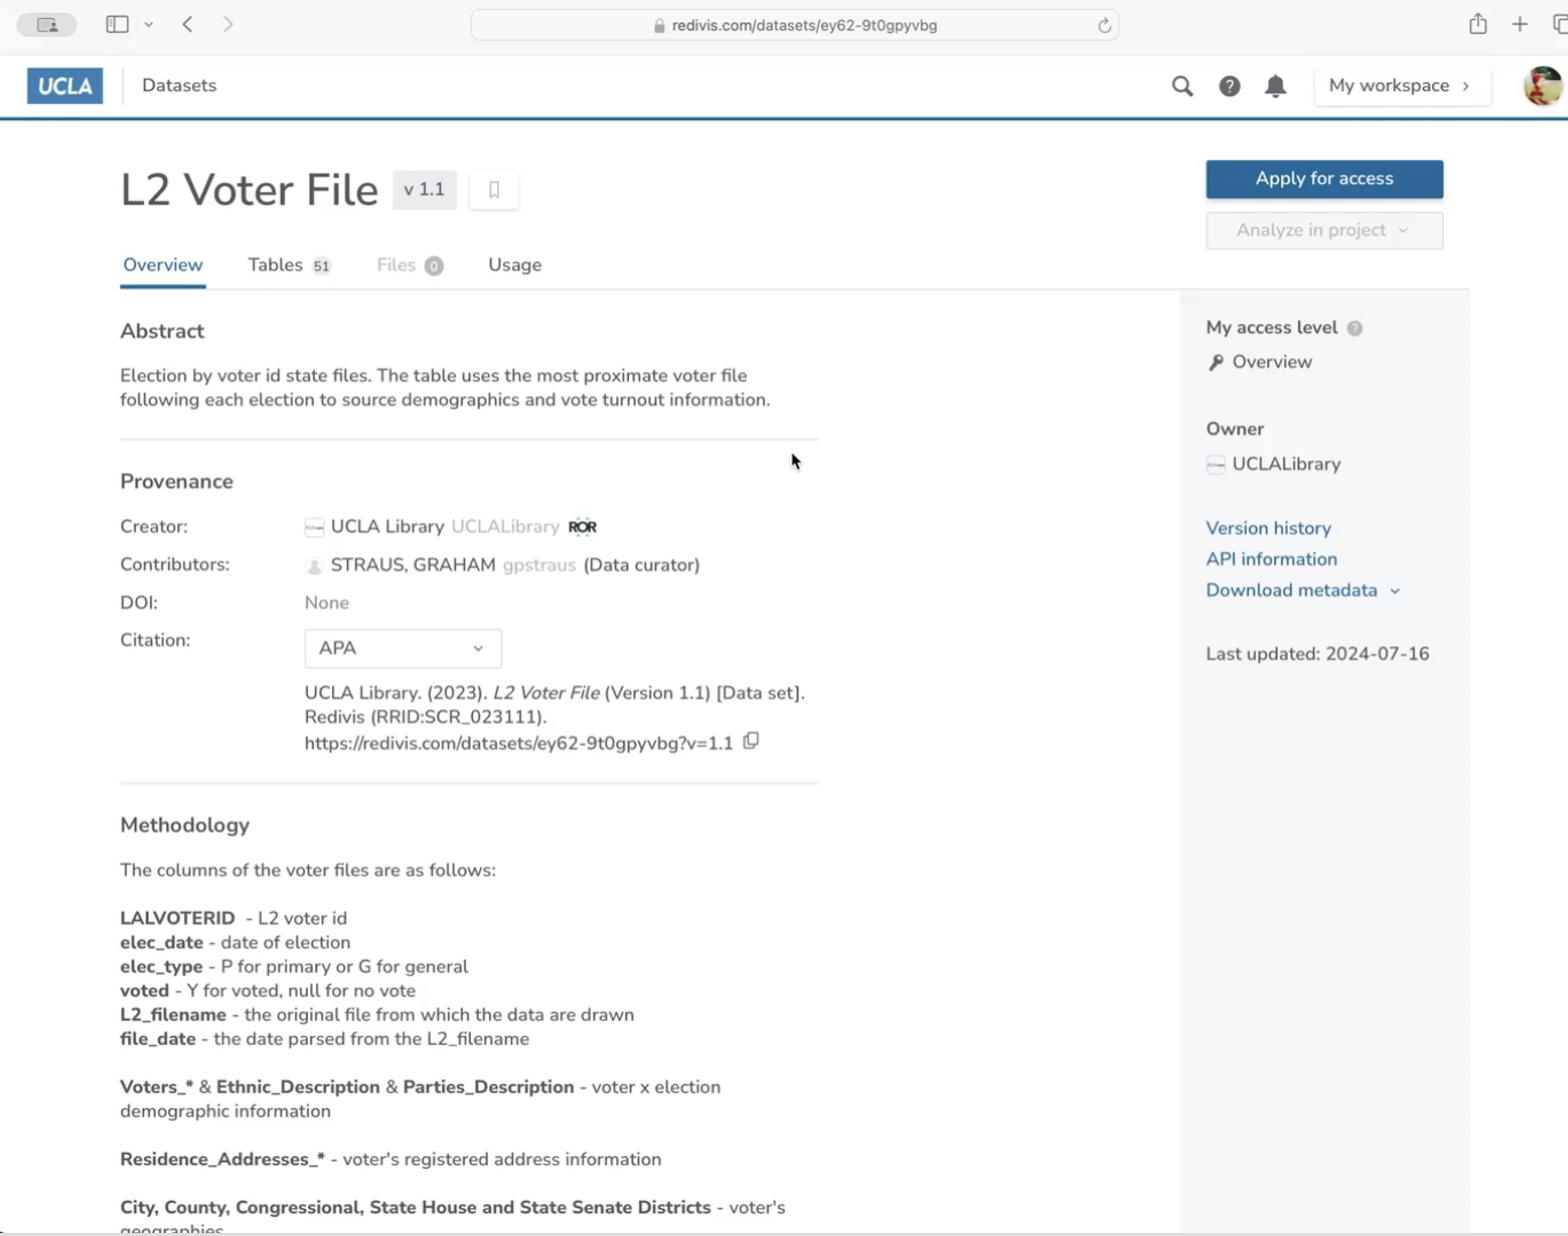Open the browser share menu
The image size is (1568, 1236).
pos(1477,24)
